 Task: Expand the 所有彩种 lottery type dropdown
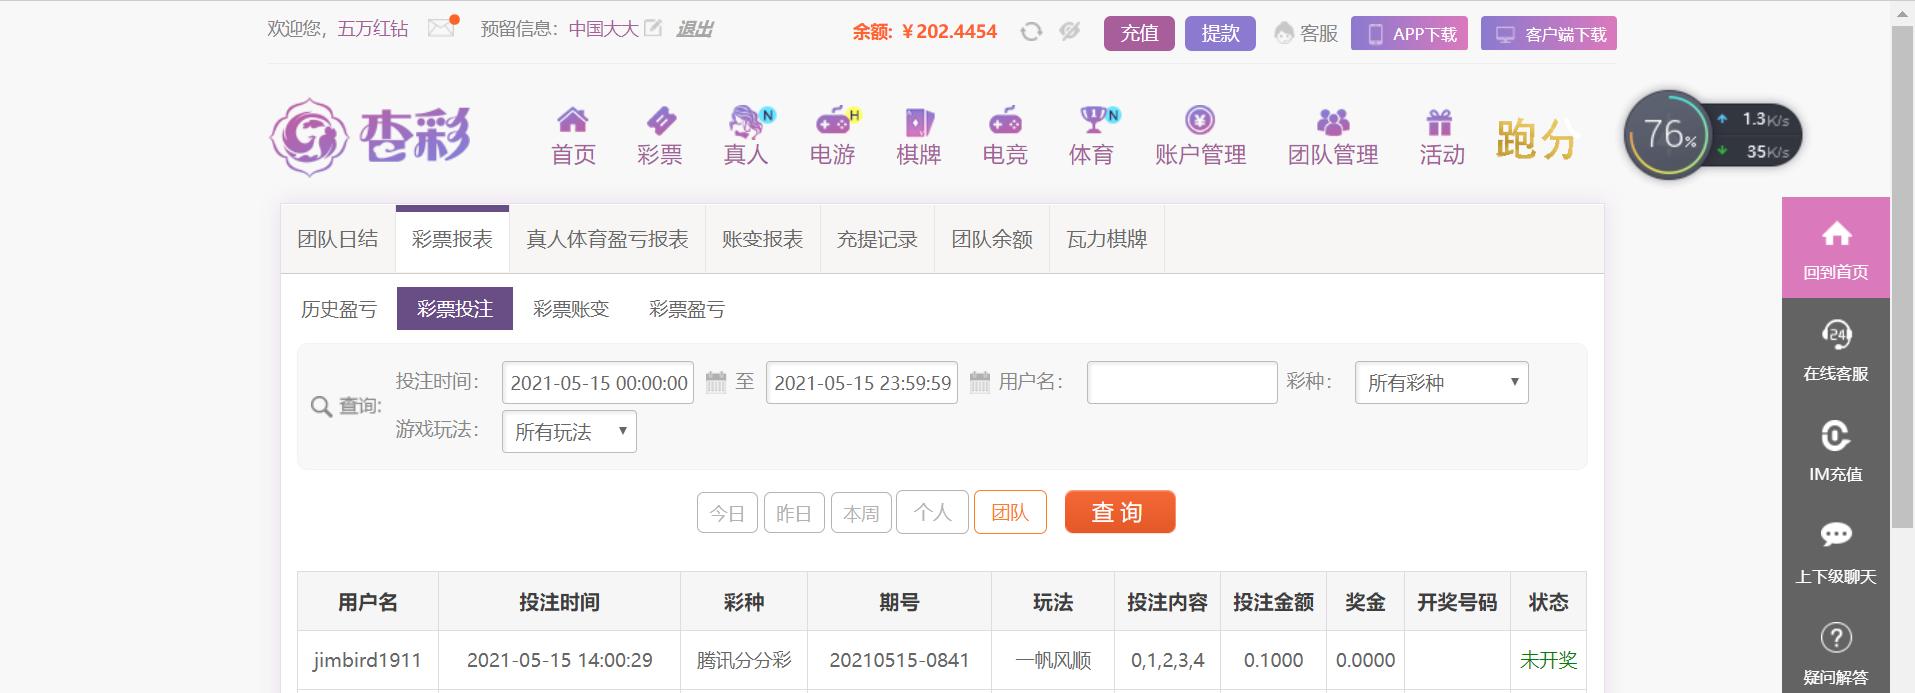[1441, 382]
